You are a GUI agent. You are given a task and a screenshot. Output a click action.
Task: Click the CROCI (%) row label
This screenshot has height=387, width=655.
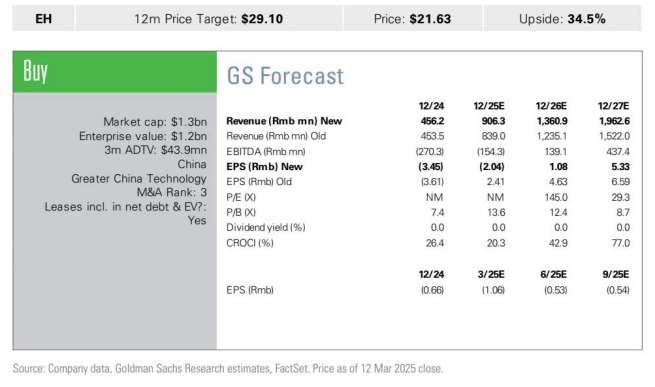click(250, 243)
